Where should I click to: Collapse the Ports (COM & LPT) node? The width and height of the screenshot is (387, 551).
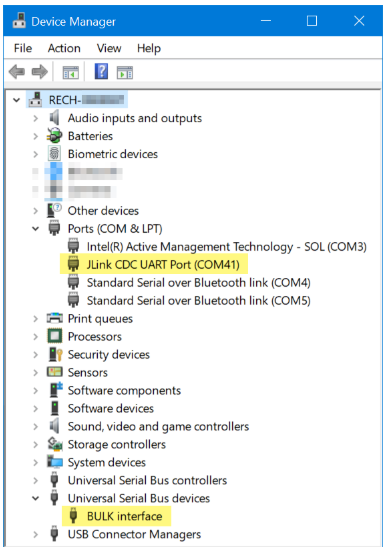[36, 229]
